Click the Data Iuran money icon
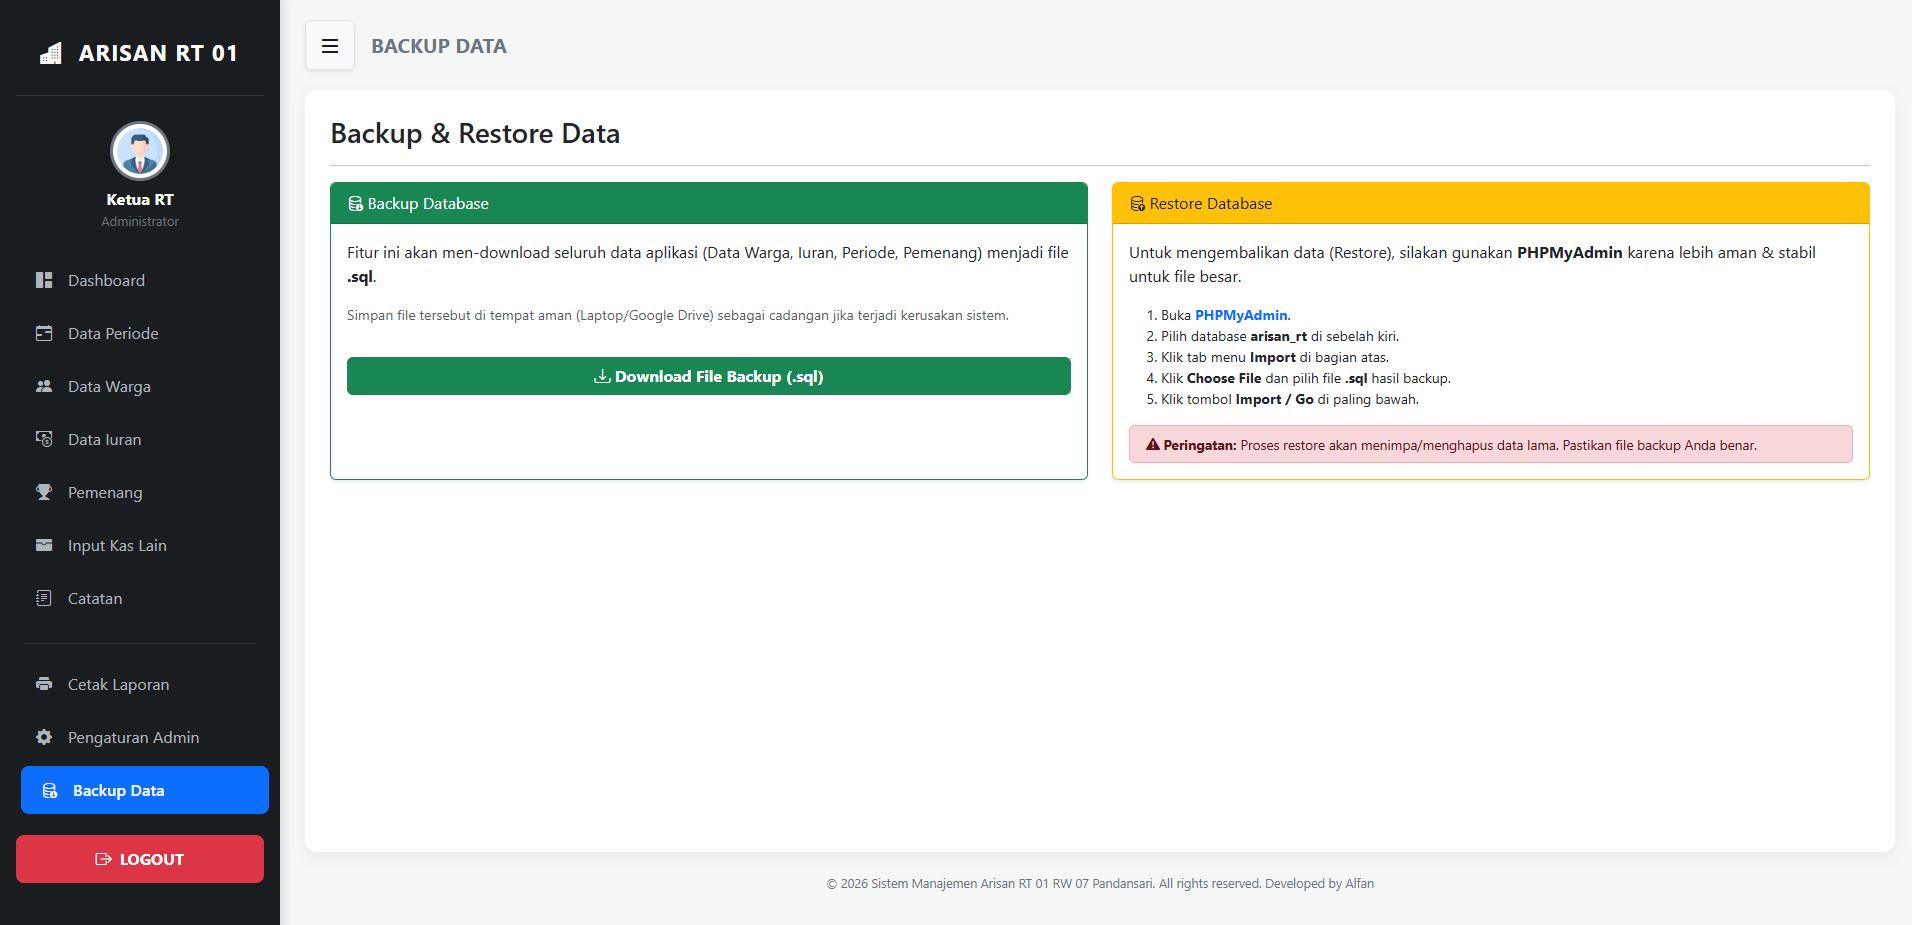 [x=44, y=439]
